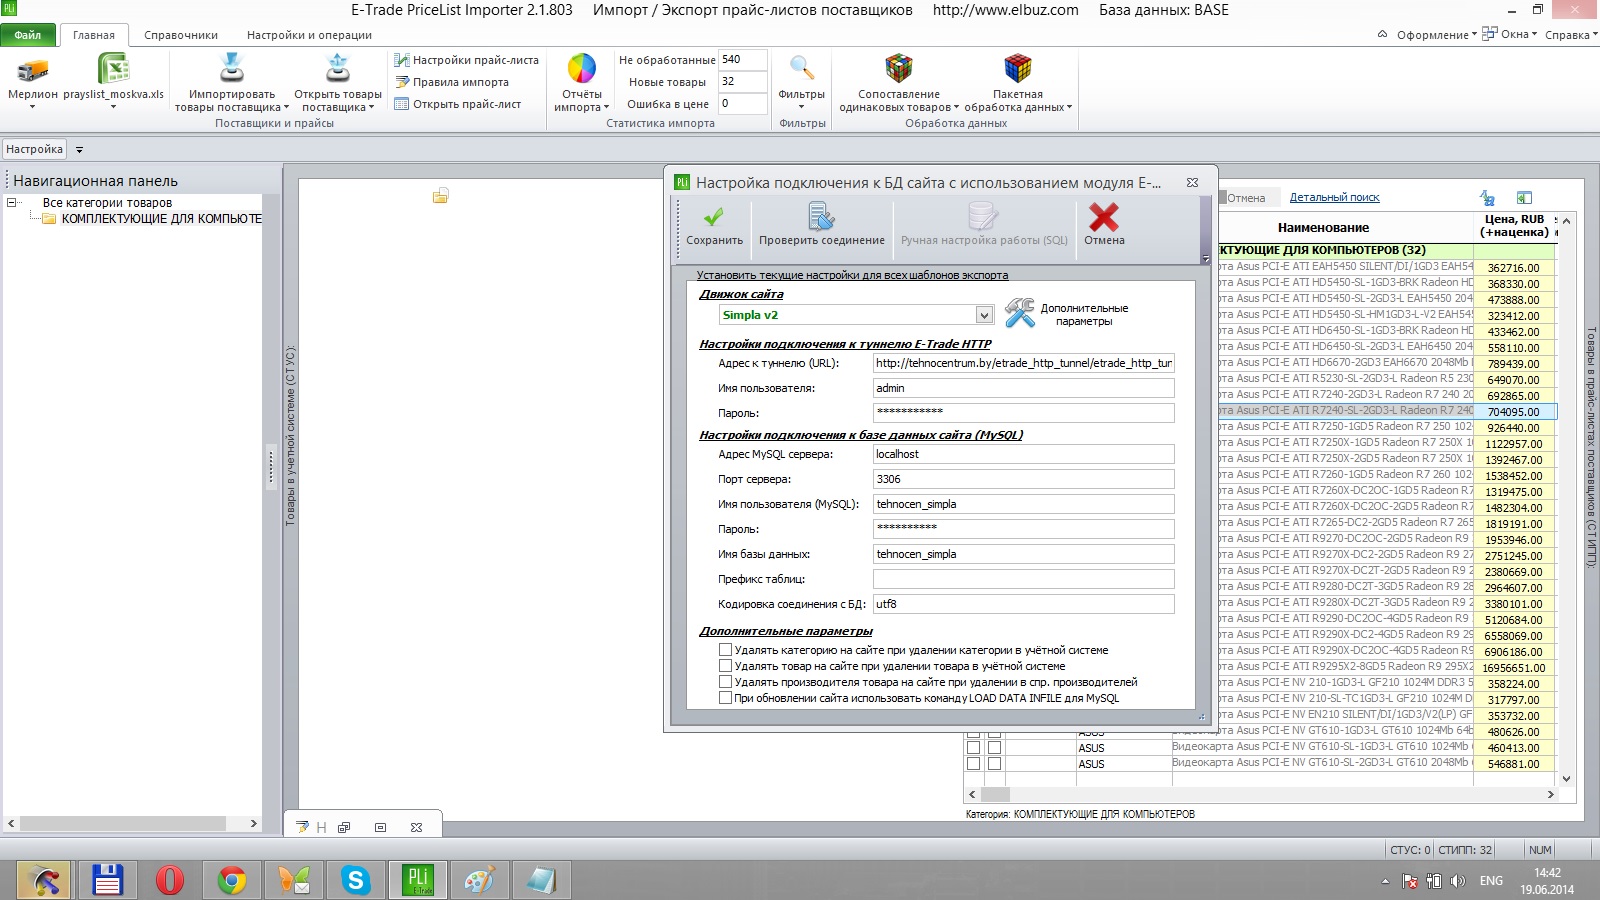1600x900 pixels.
Task: Select the КОМПЛЕКТУЮЩИЕ ДЛЯ КОМПЬЮТЕРОВ tree category
Action: [161, 219]
